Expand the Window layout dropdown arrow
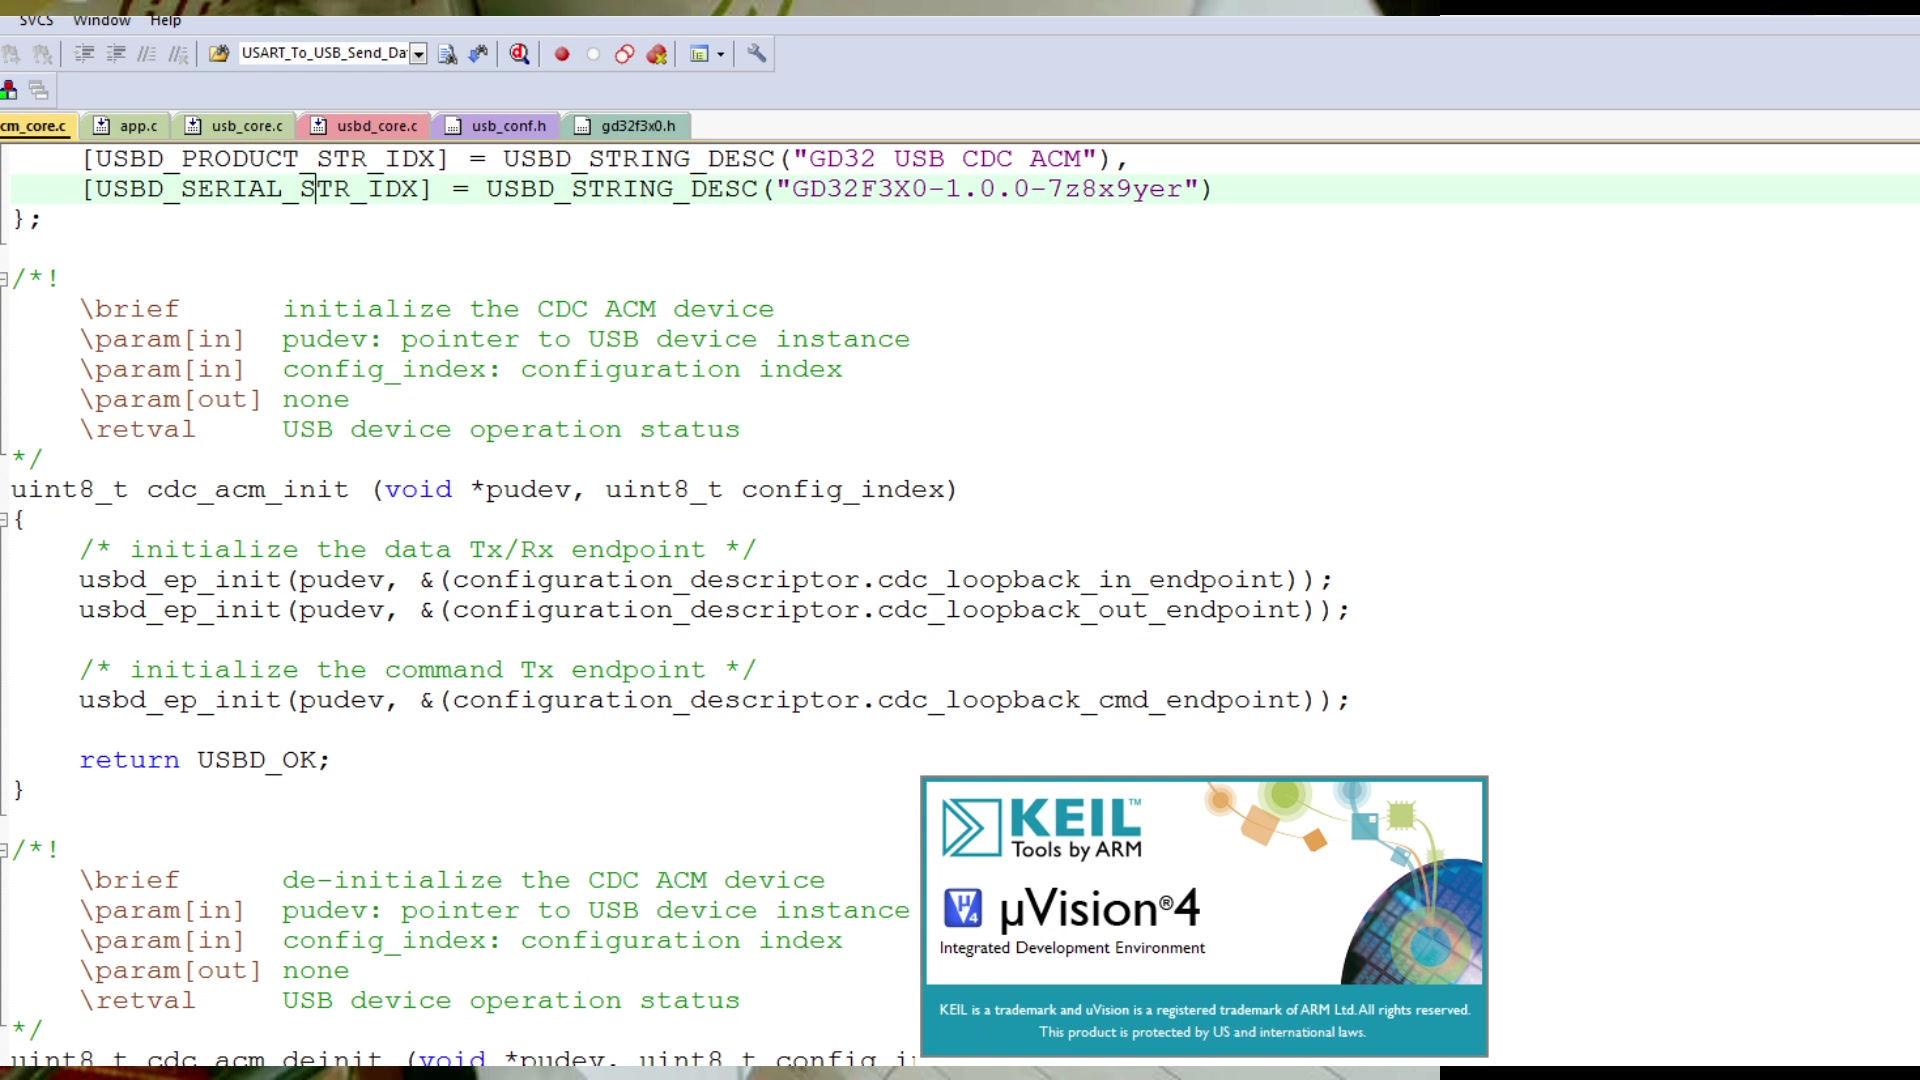 [x=720, y=54]
